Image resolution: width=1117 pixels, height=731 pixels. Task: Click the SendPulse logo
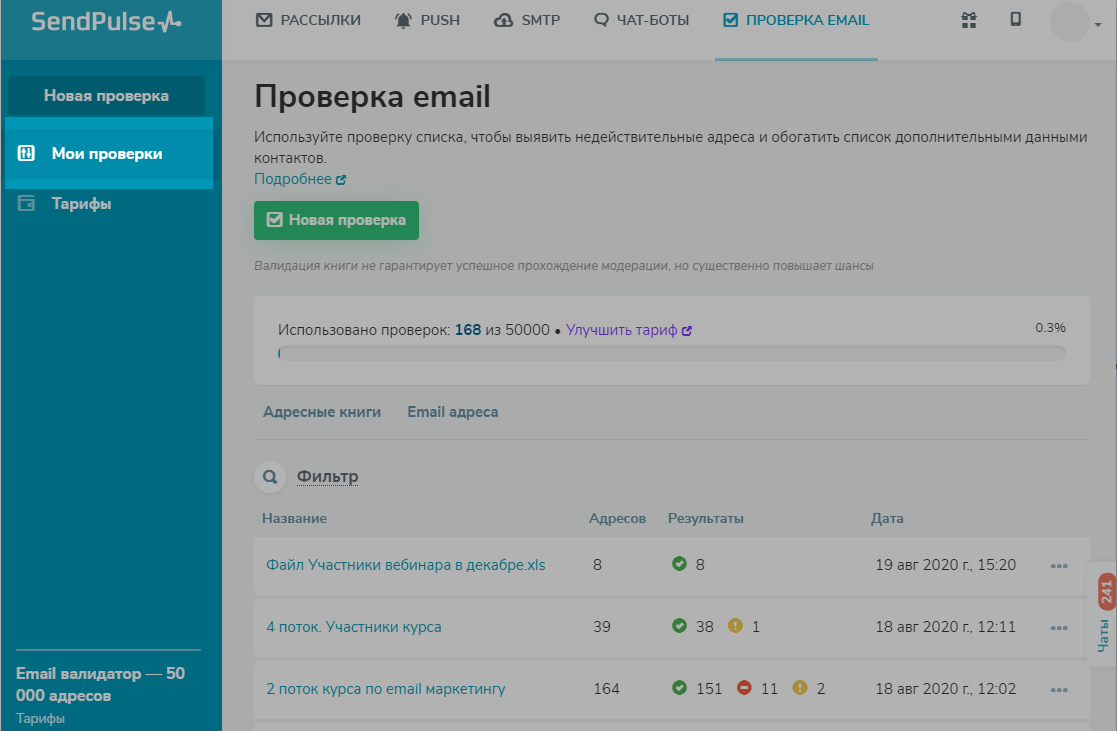pos(106,21)
